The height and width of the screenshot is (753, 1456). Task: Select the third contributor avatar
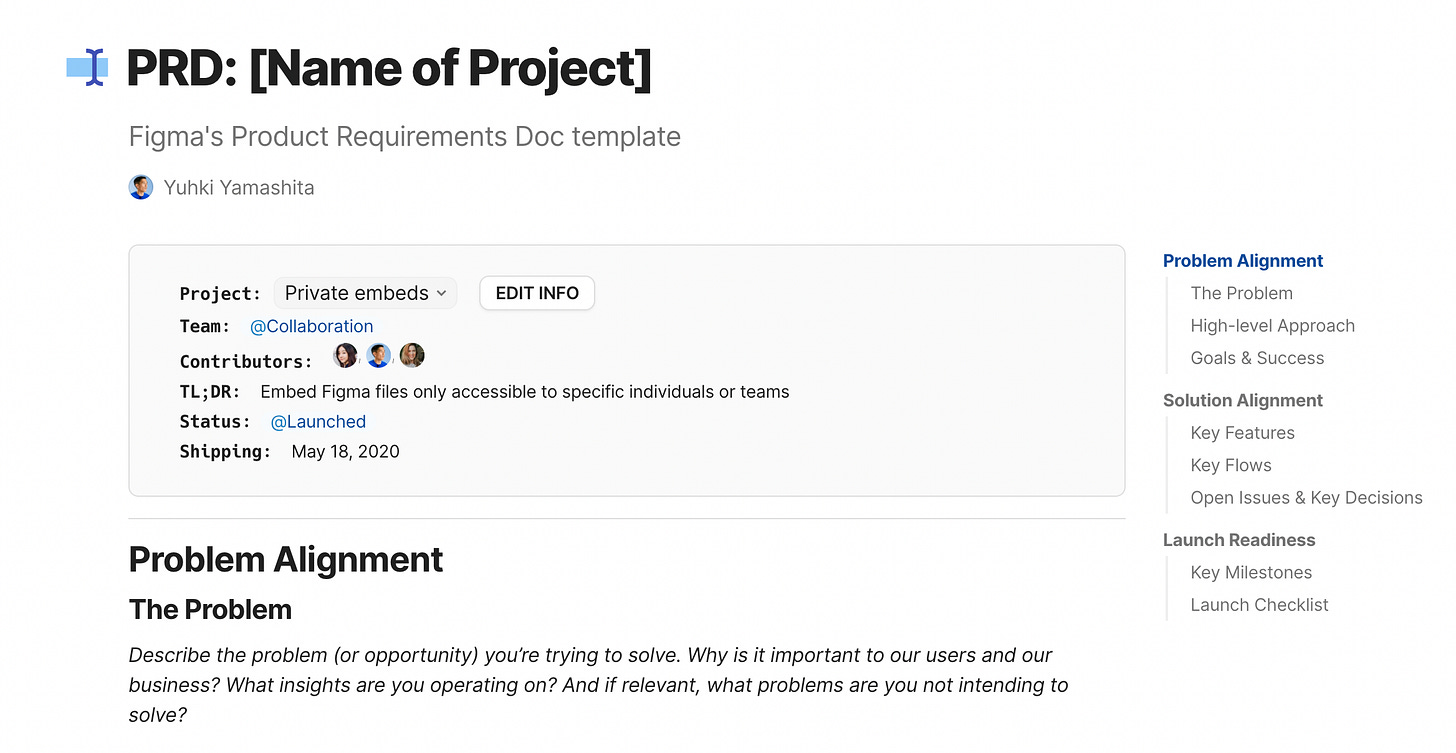[x=412, y=355]
